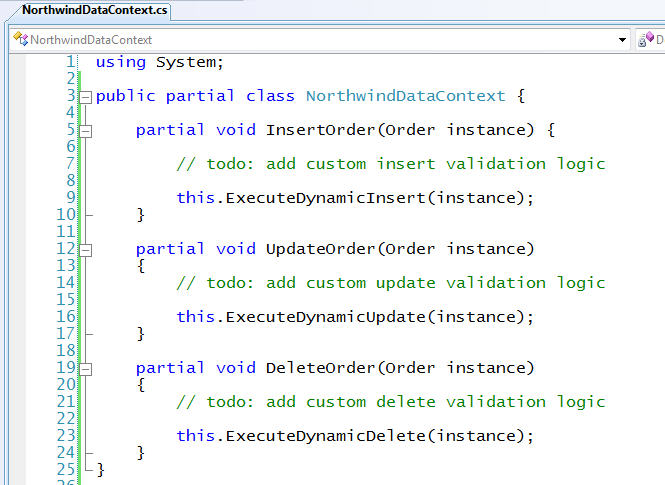Click line number 1 in the margin
The height and width of the screenshot is (485, 665).
point(70,62)
